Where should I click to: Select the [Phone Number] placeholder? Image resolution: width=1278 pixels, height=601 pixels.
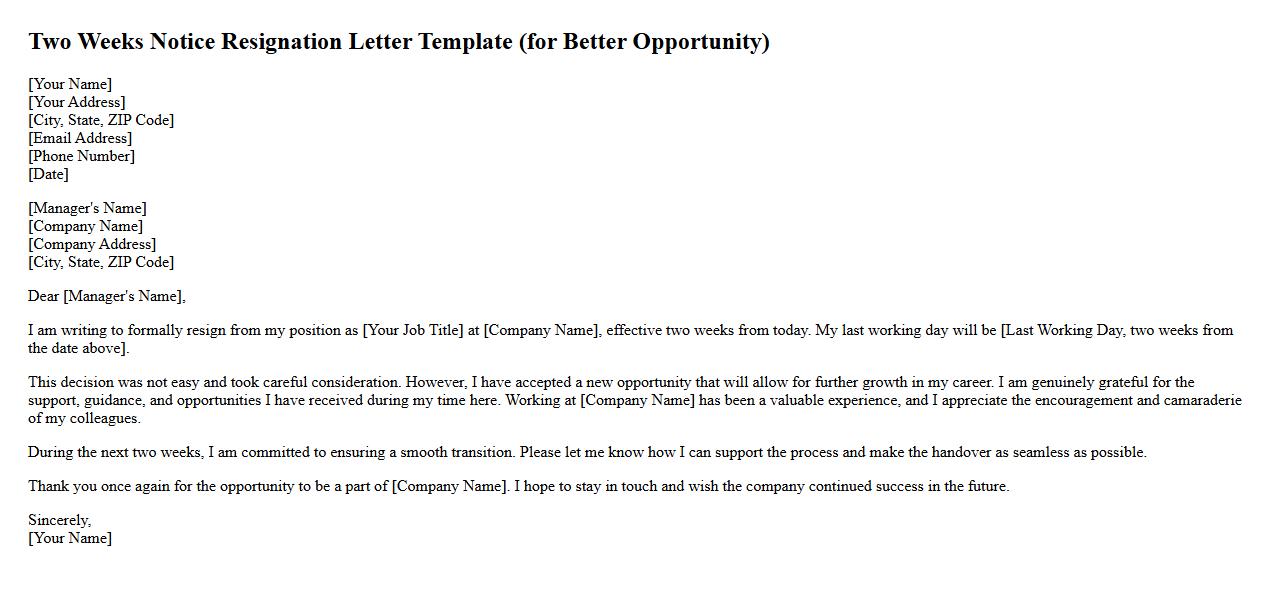coord(81,156)
